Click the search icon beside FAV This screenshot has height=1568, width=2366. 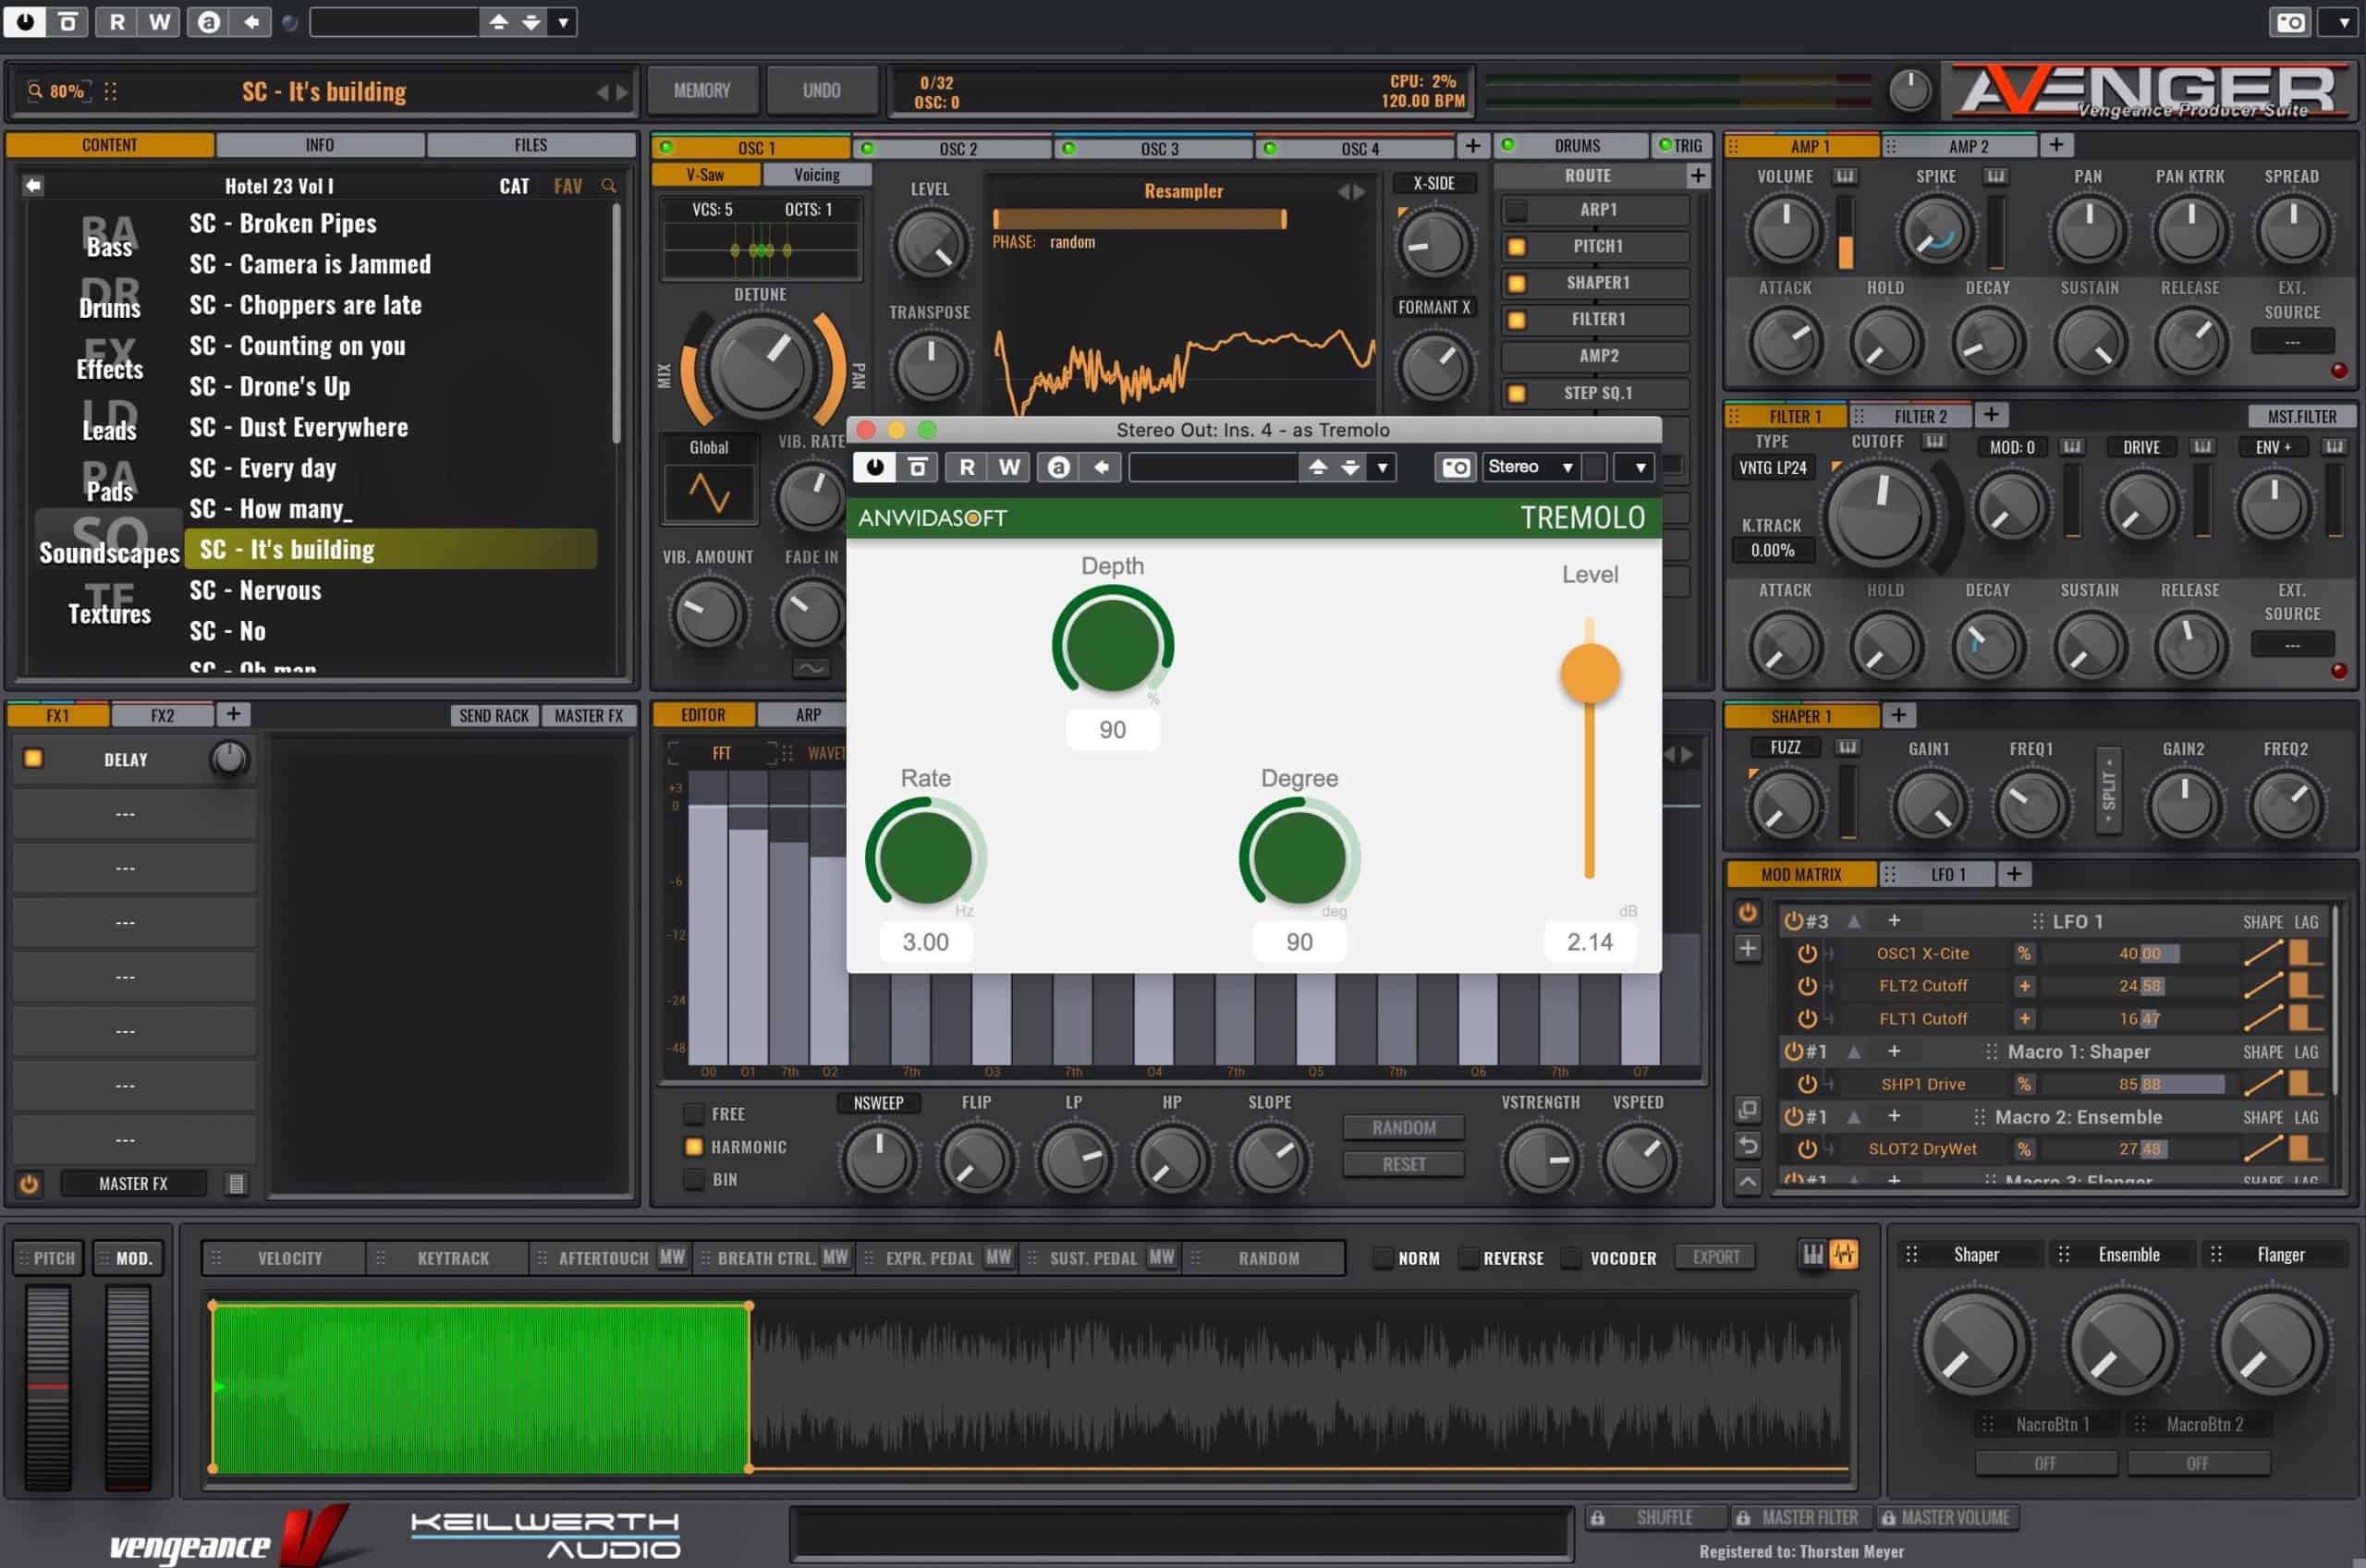pyautogui.click(x=608, y=186)
